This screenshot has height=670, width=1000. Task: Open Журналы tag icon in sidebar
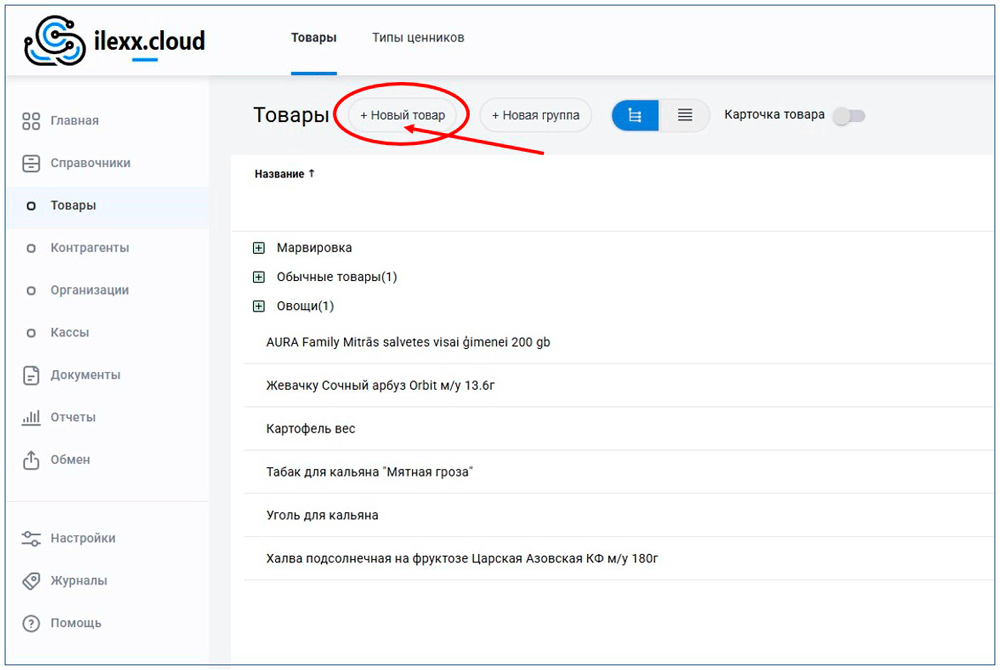tap(31, 581)
